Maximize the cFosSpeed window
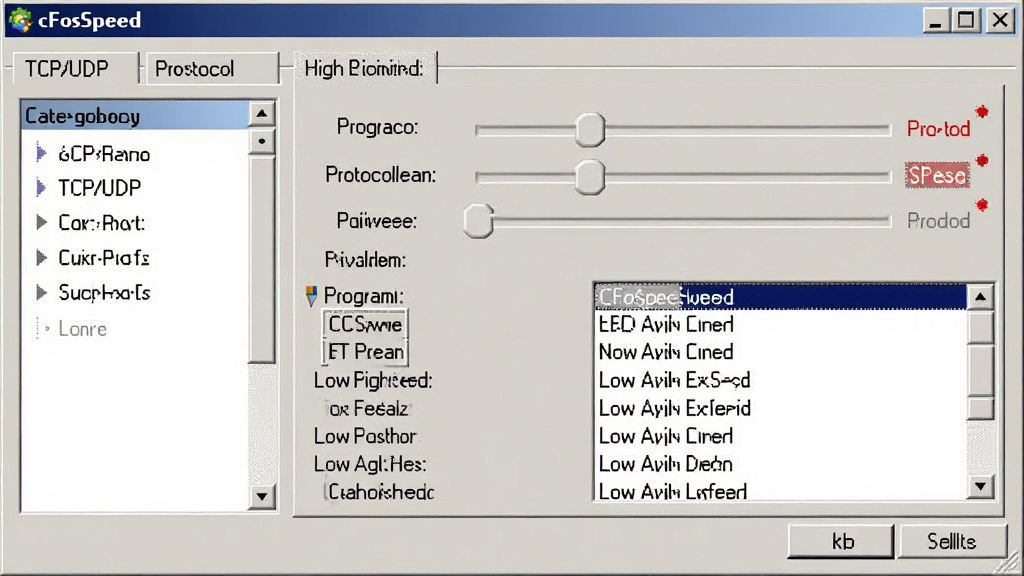Viewport: 1024px width, 576px height. pos(967,21)
